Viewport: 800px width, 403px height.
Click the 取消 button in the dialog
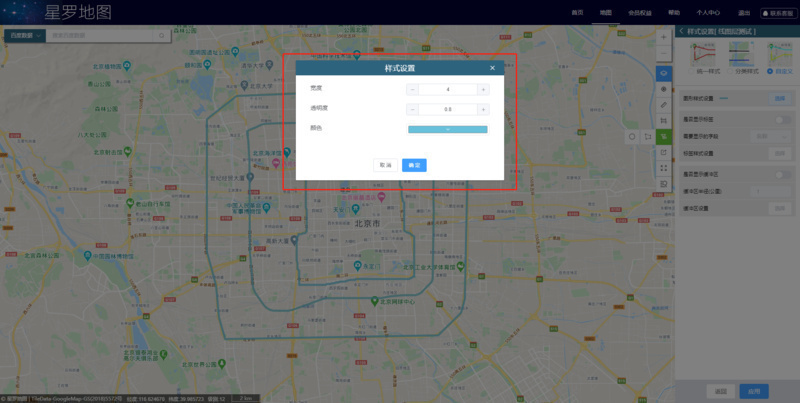pos(385,165)
